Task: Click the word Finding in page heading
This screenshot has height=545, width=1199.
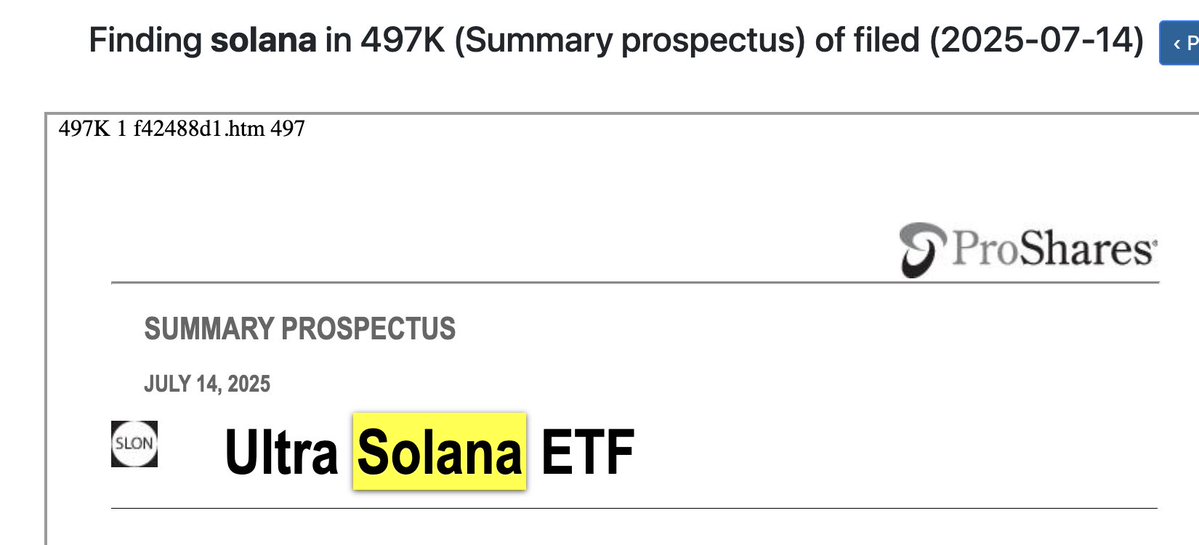Action: pyautogui.click(x=146, y=40)
